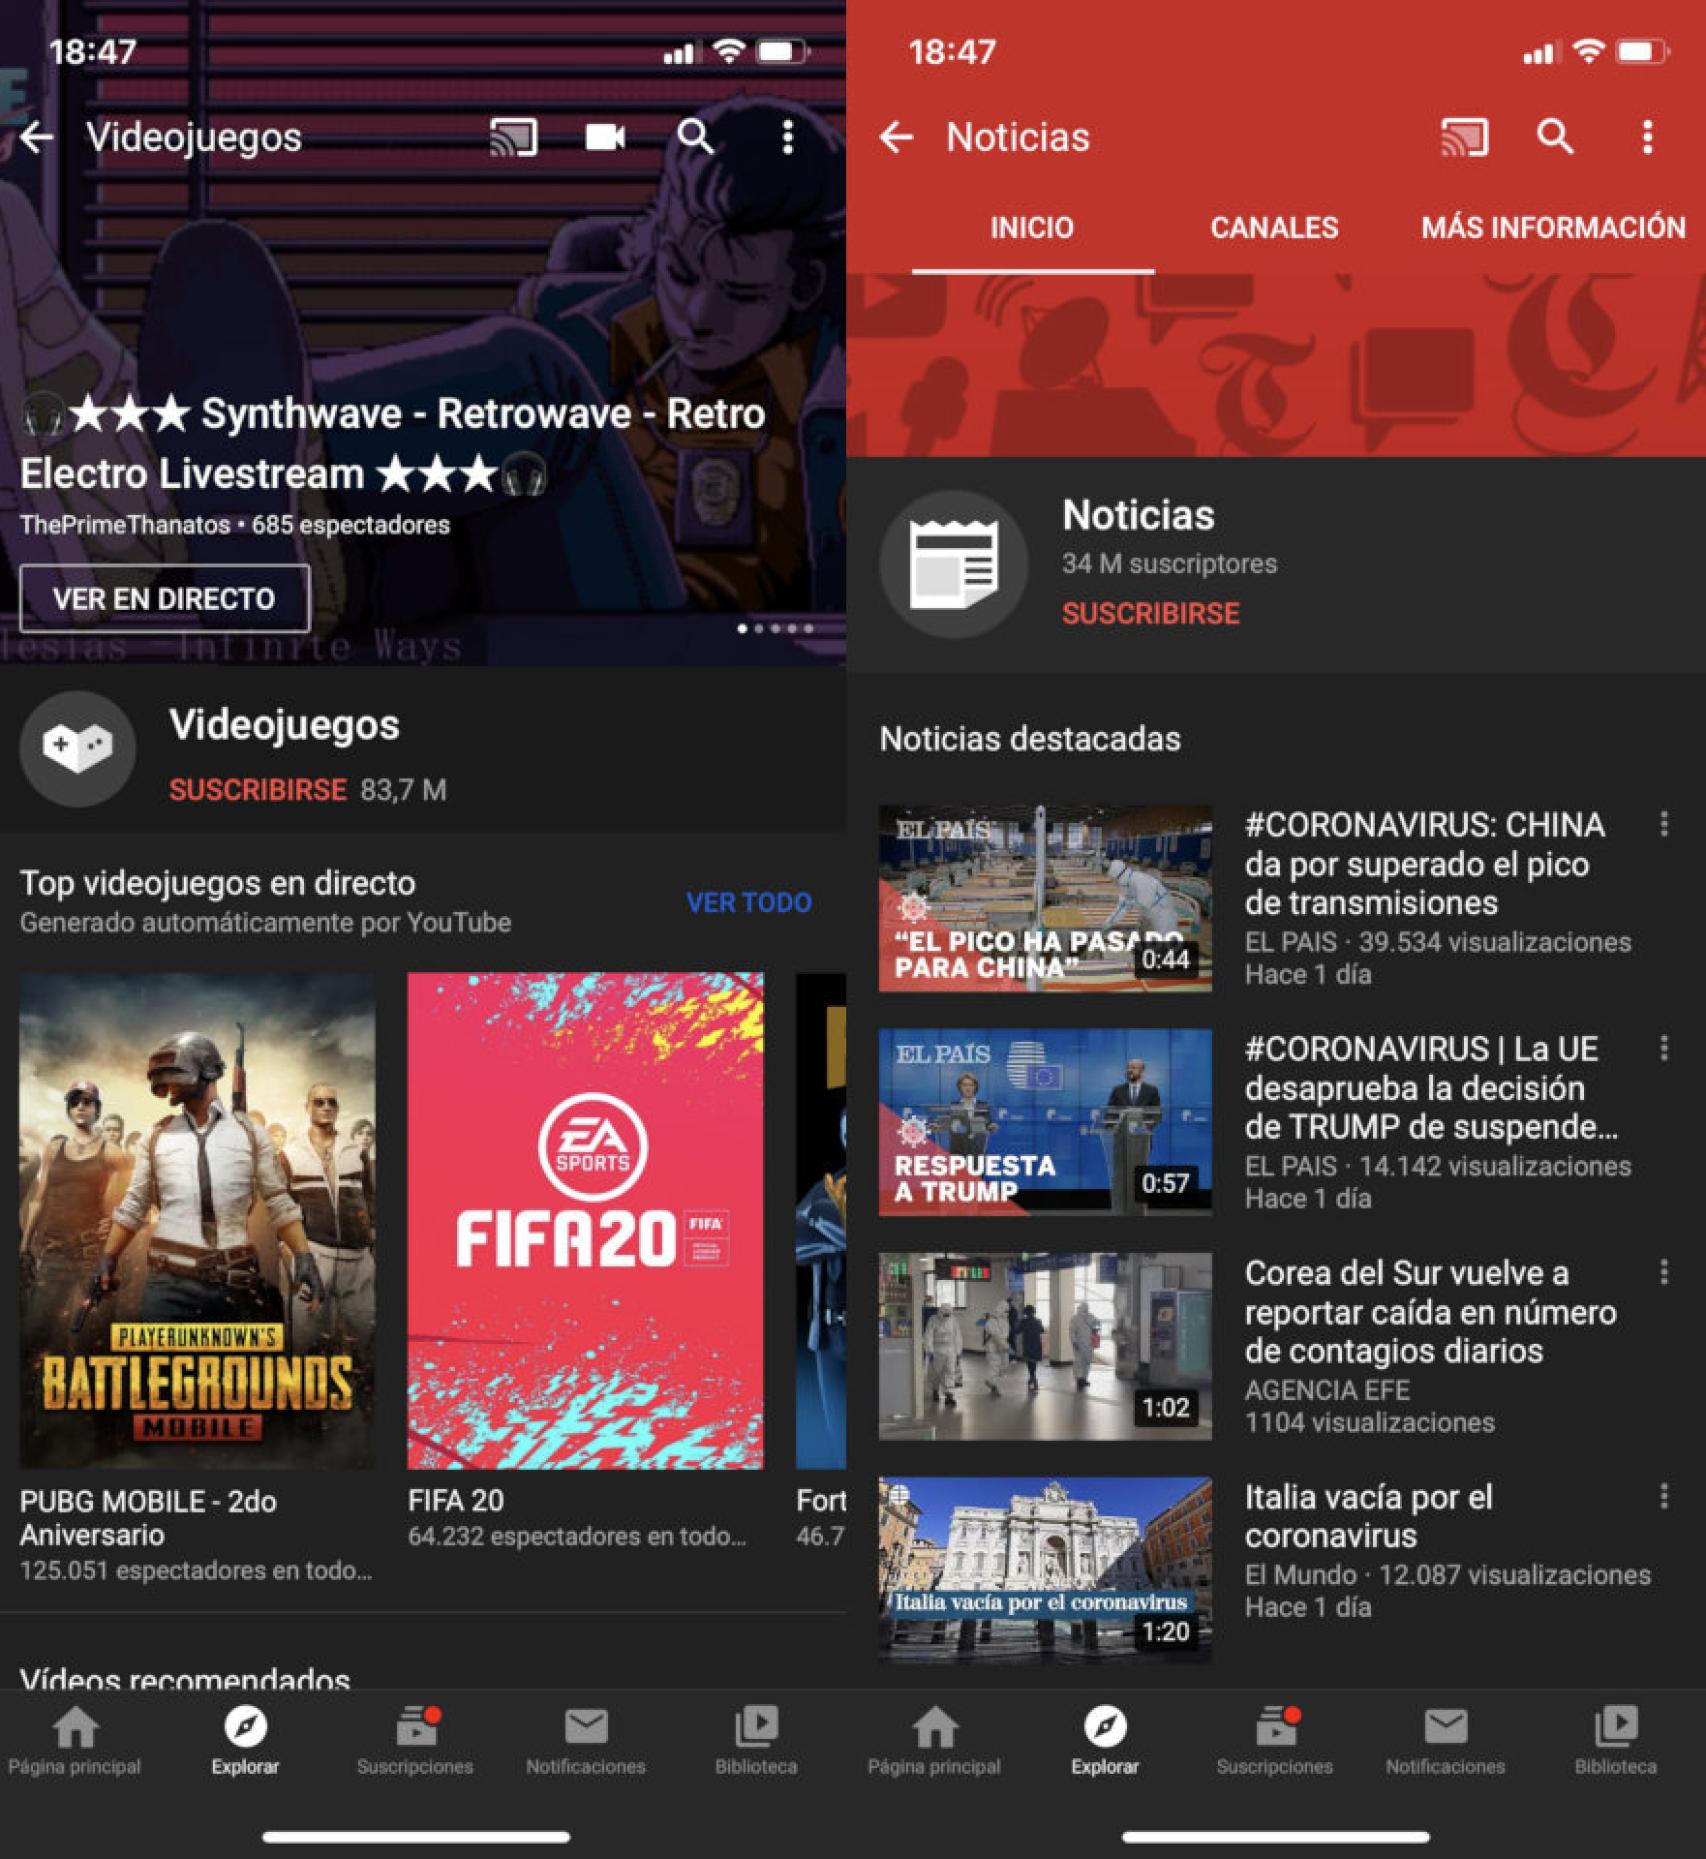The width and height of the screenshot is (1706, 1859).
Task: Open options for Italia vacía video
Action: pyautogui.click(x=1664, y=1496)
